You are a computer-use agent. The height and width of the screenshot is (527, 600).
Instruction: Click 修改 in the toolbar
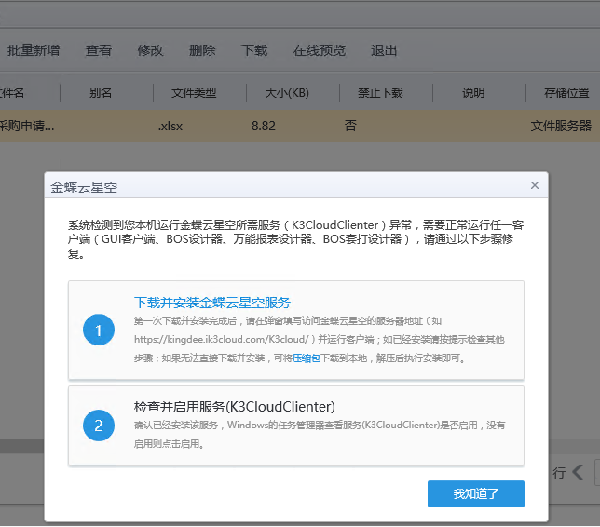pos(150,50)
